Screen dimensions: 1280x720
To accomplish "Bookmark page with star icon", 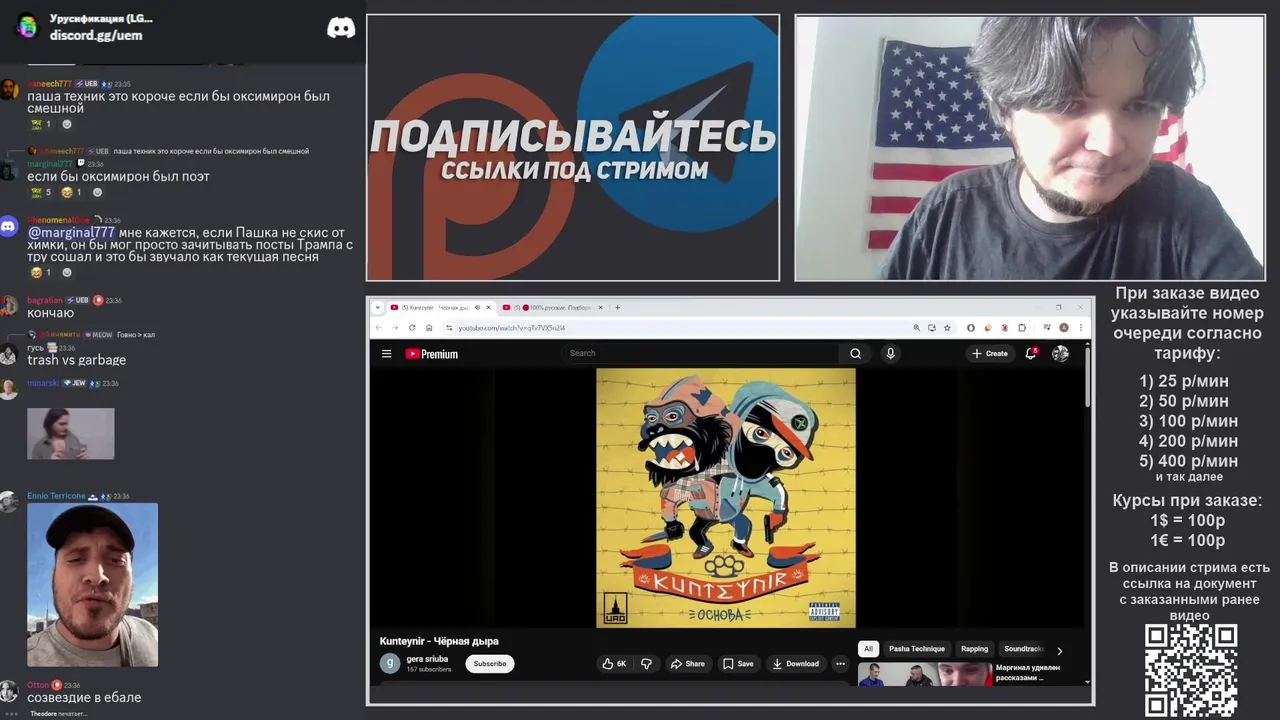I will pos(947,327).
